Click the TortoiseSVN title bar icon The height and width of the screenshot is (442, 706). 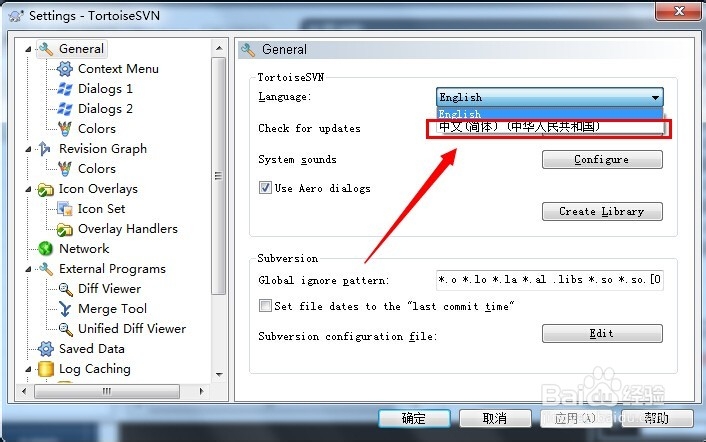tap(16, 16)
